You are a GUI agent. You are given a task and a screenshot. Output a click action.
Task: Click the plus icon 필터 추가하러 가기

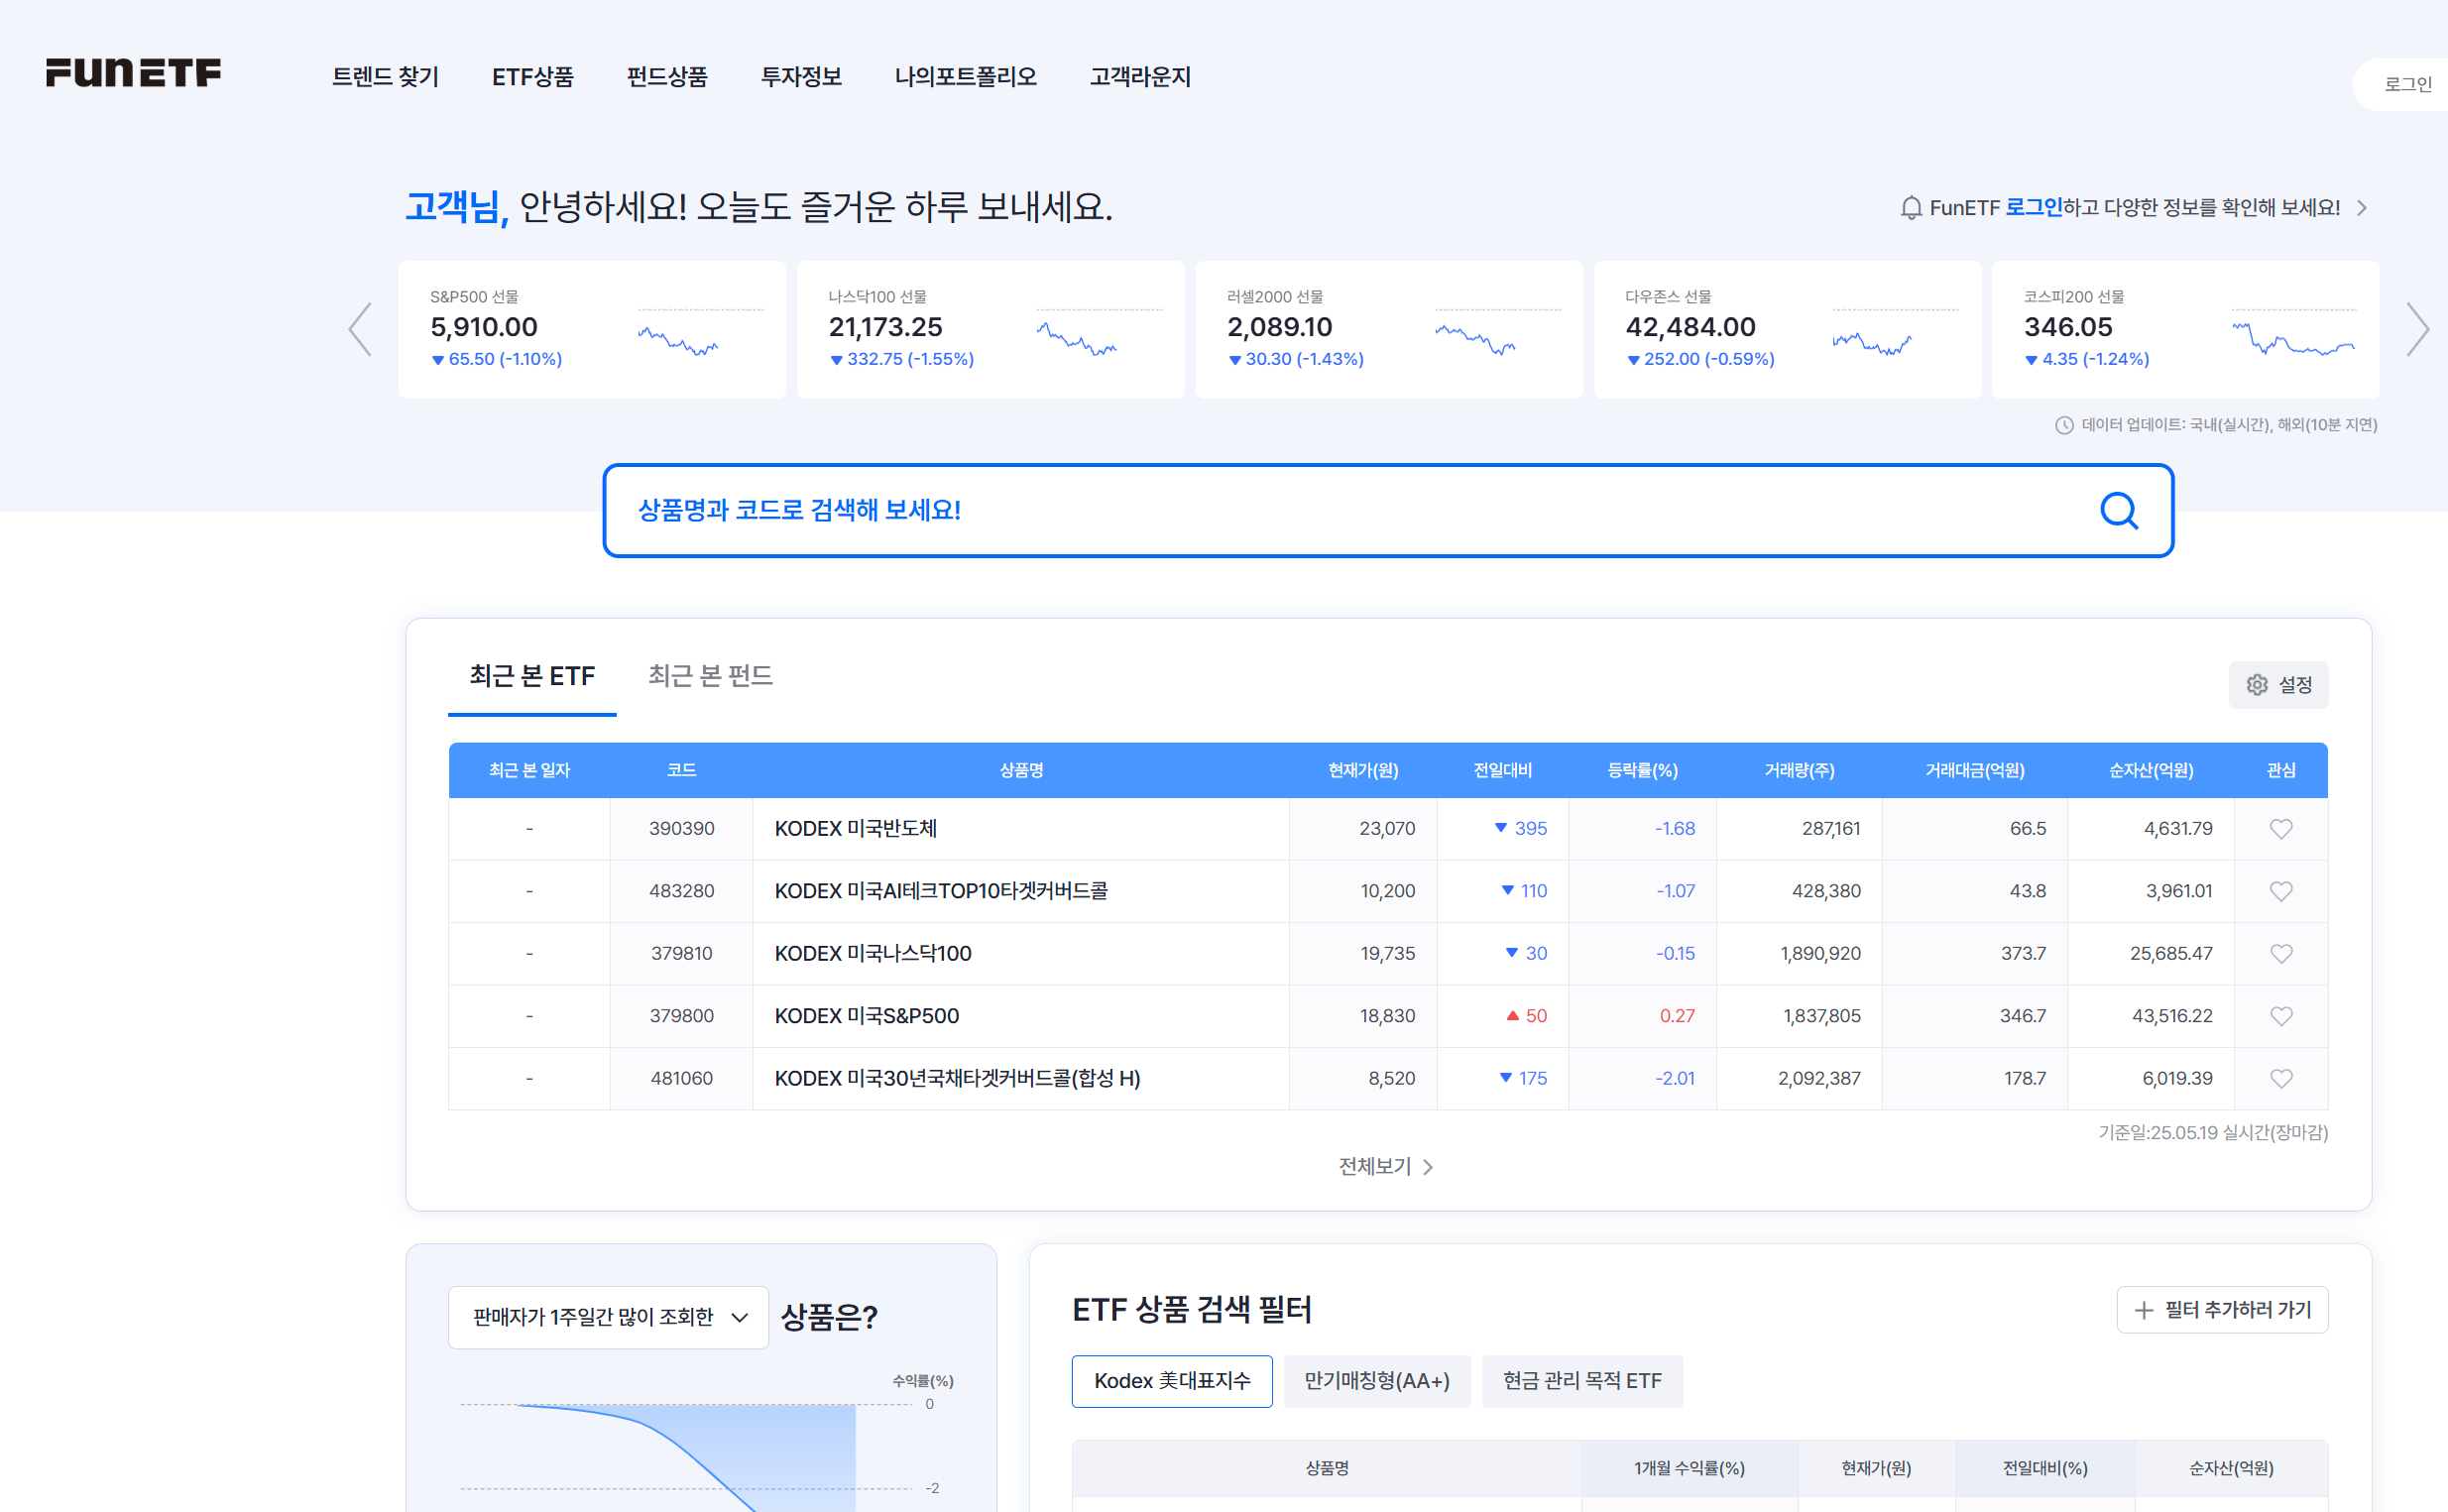(2143, 1310)
